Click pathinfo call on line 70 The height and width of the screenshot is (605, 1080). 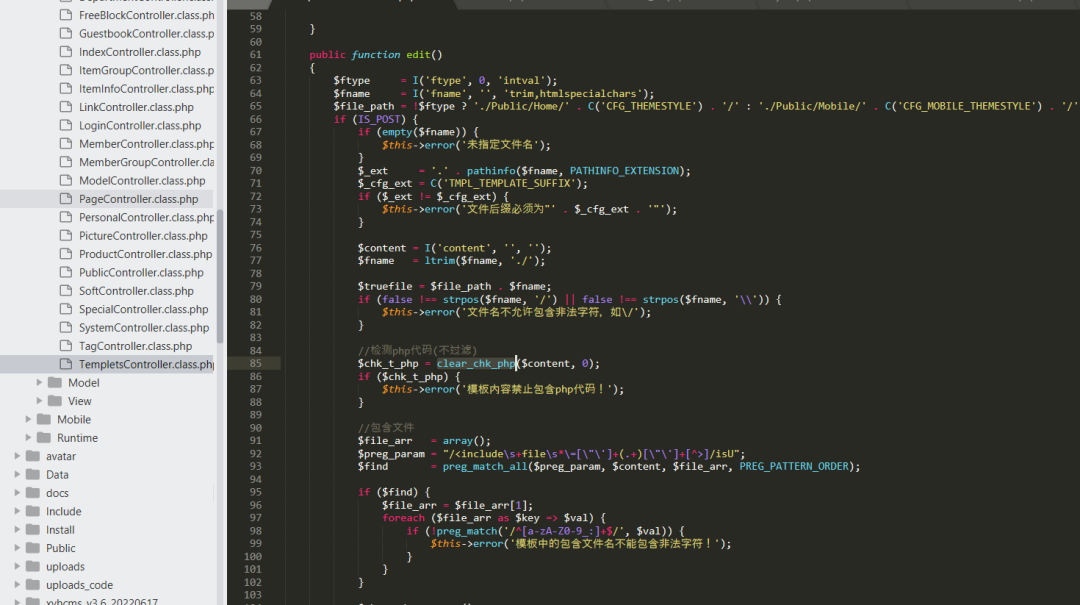tap(491, 171)
